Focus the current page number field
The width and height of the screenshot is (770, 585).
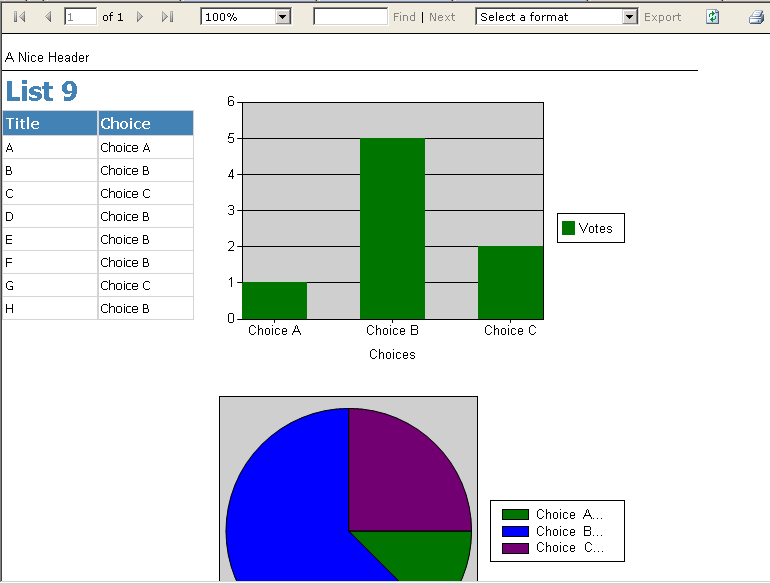coord(81,17)
